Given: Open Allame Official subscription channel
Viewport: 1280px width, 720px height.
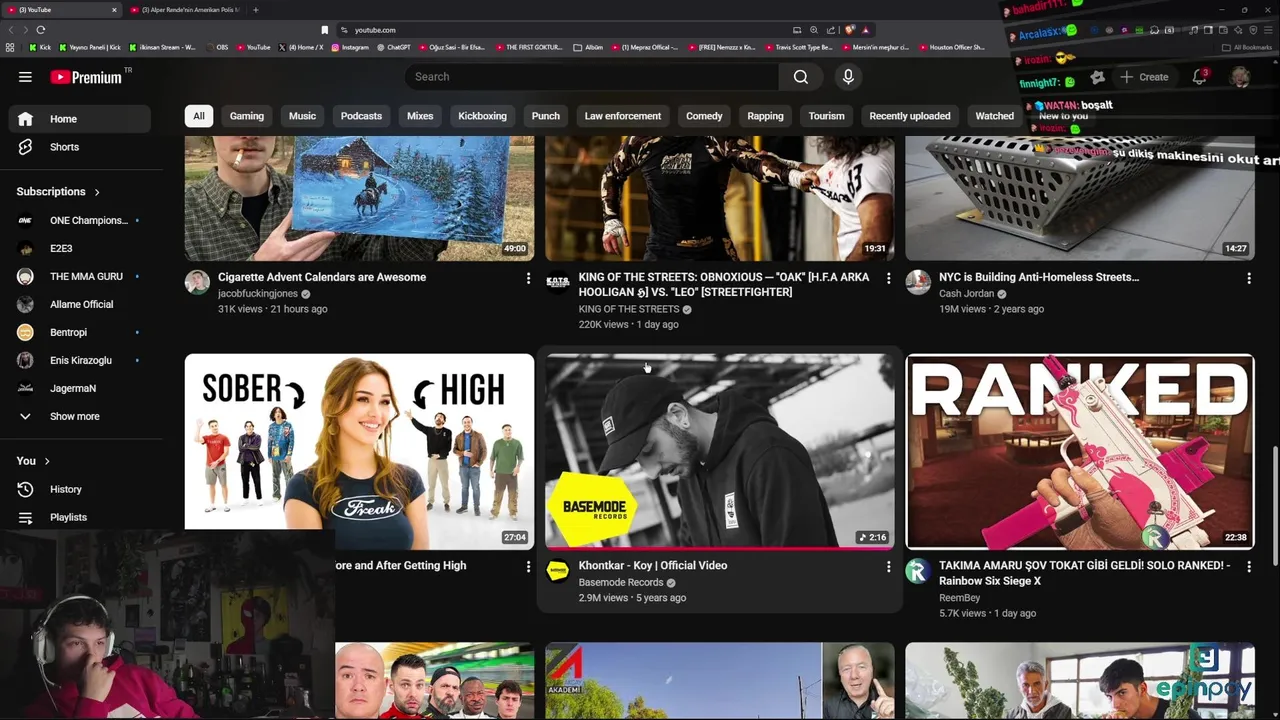Looking at the screenshot, I should (79, 304).
